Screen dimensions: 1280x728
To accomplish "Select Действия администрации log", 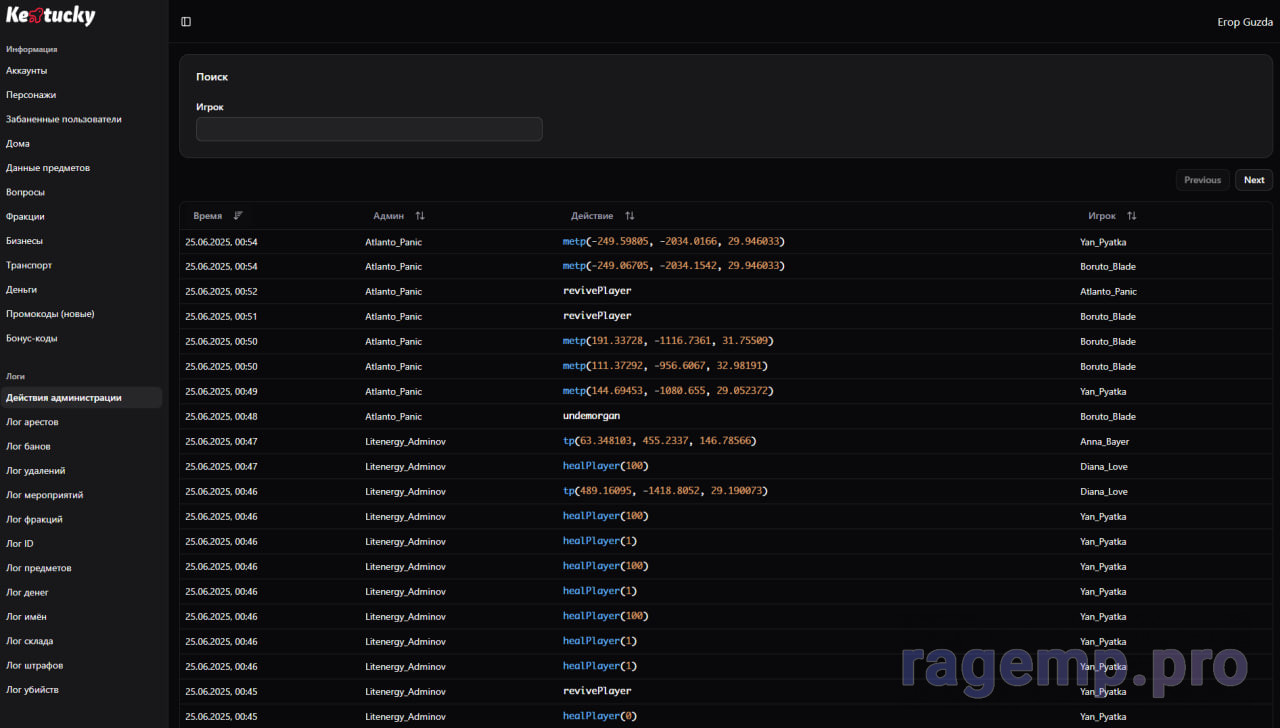I will 81,398.
